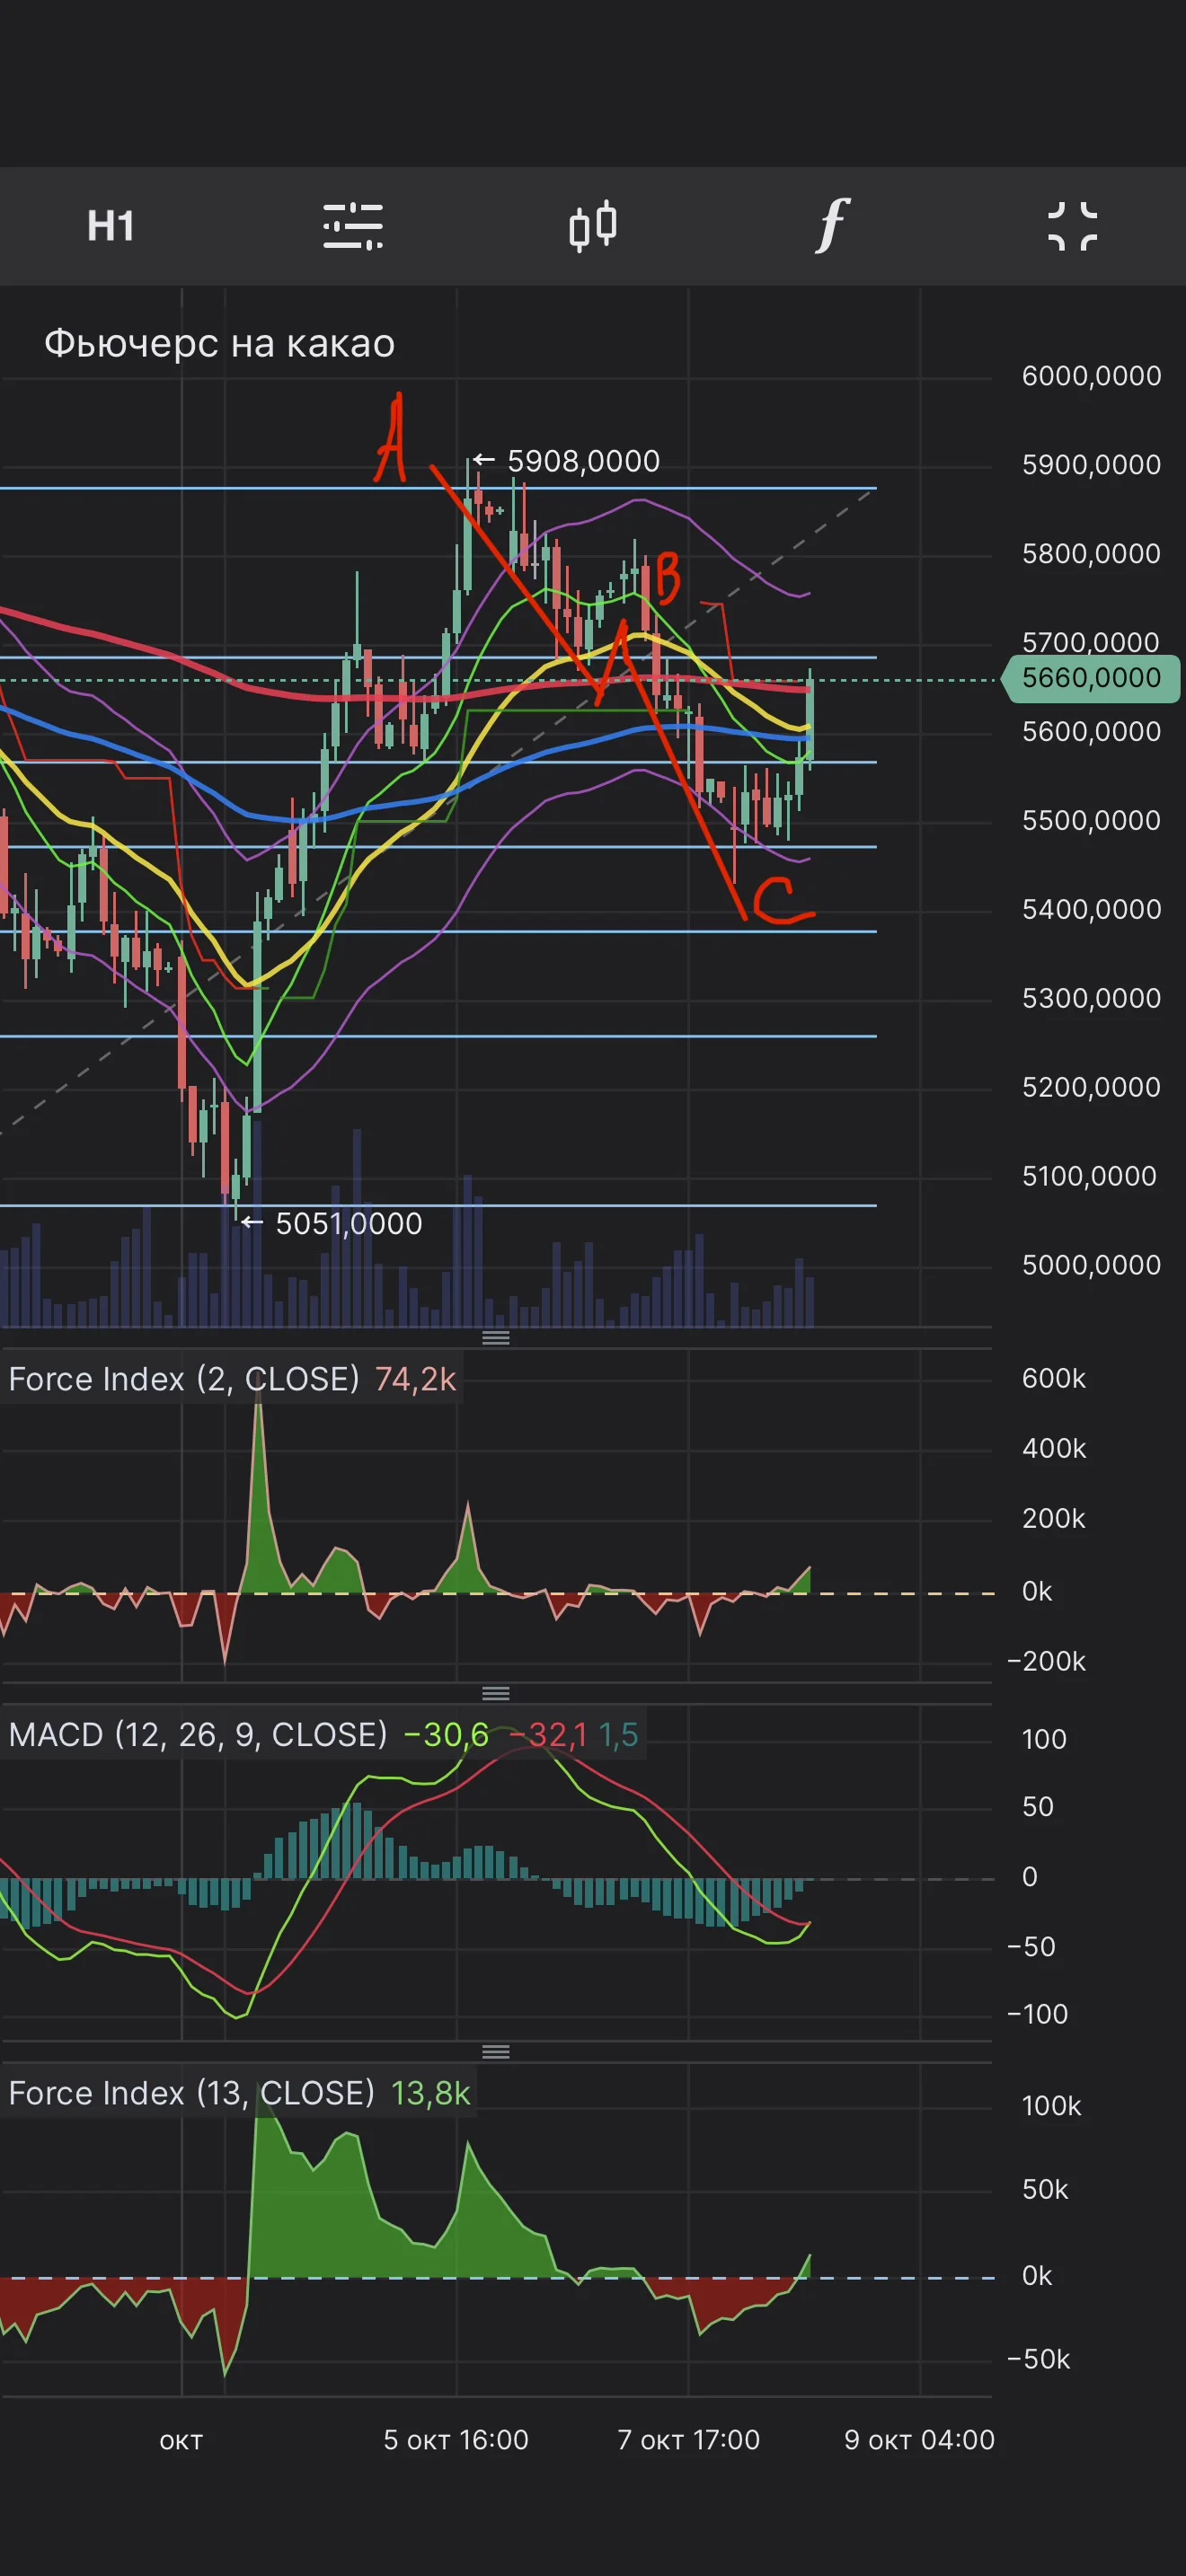Open MACD (12, 26, 9, CLOSE) indicator label
Screen dimensions: 1186x2576
click(198, 1734)
